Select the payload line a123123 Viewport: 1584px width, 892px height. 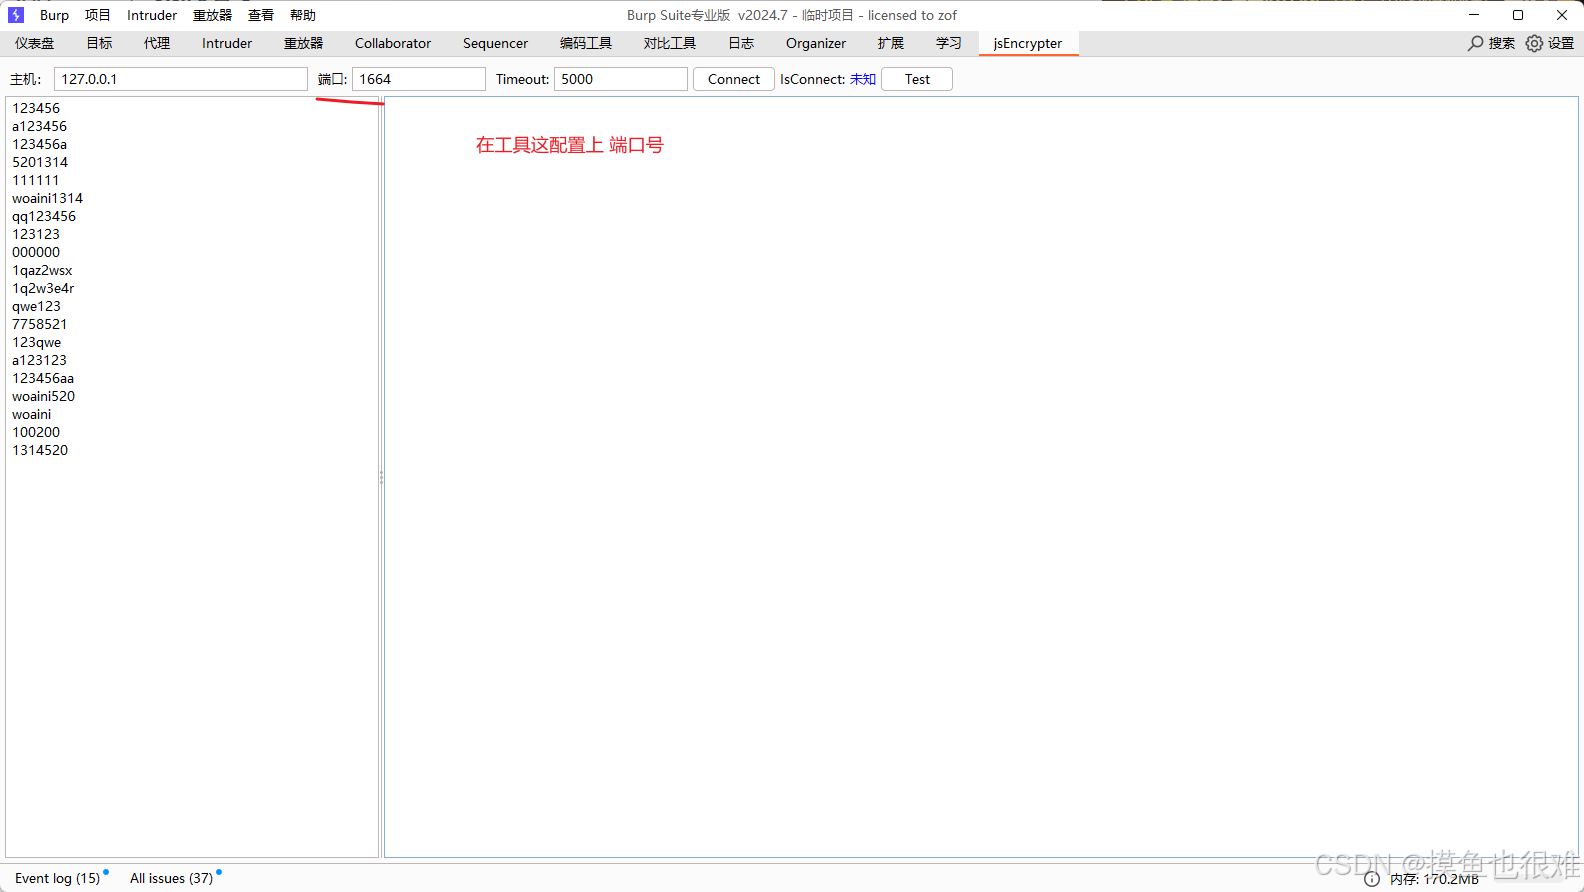tap(40, 360)
